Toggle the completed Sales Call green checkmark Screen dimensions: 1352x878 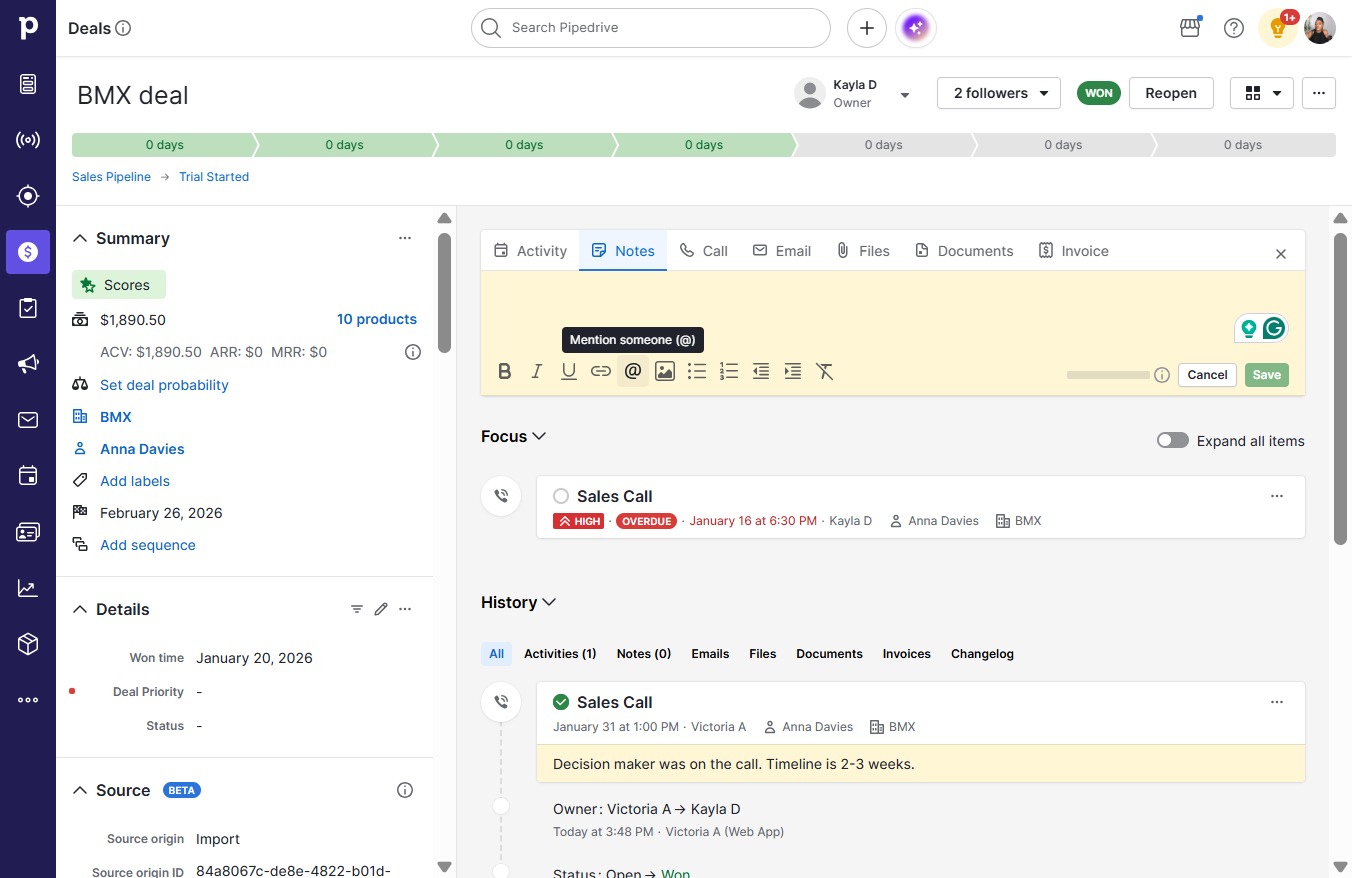coord(561,702)
